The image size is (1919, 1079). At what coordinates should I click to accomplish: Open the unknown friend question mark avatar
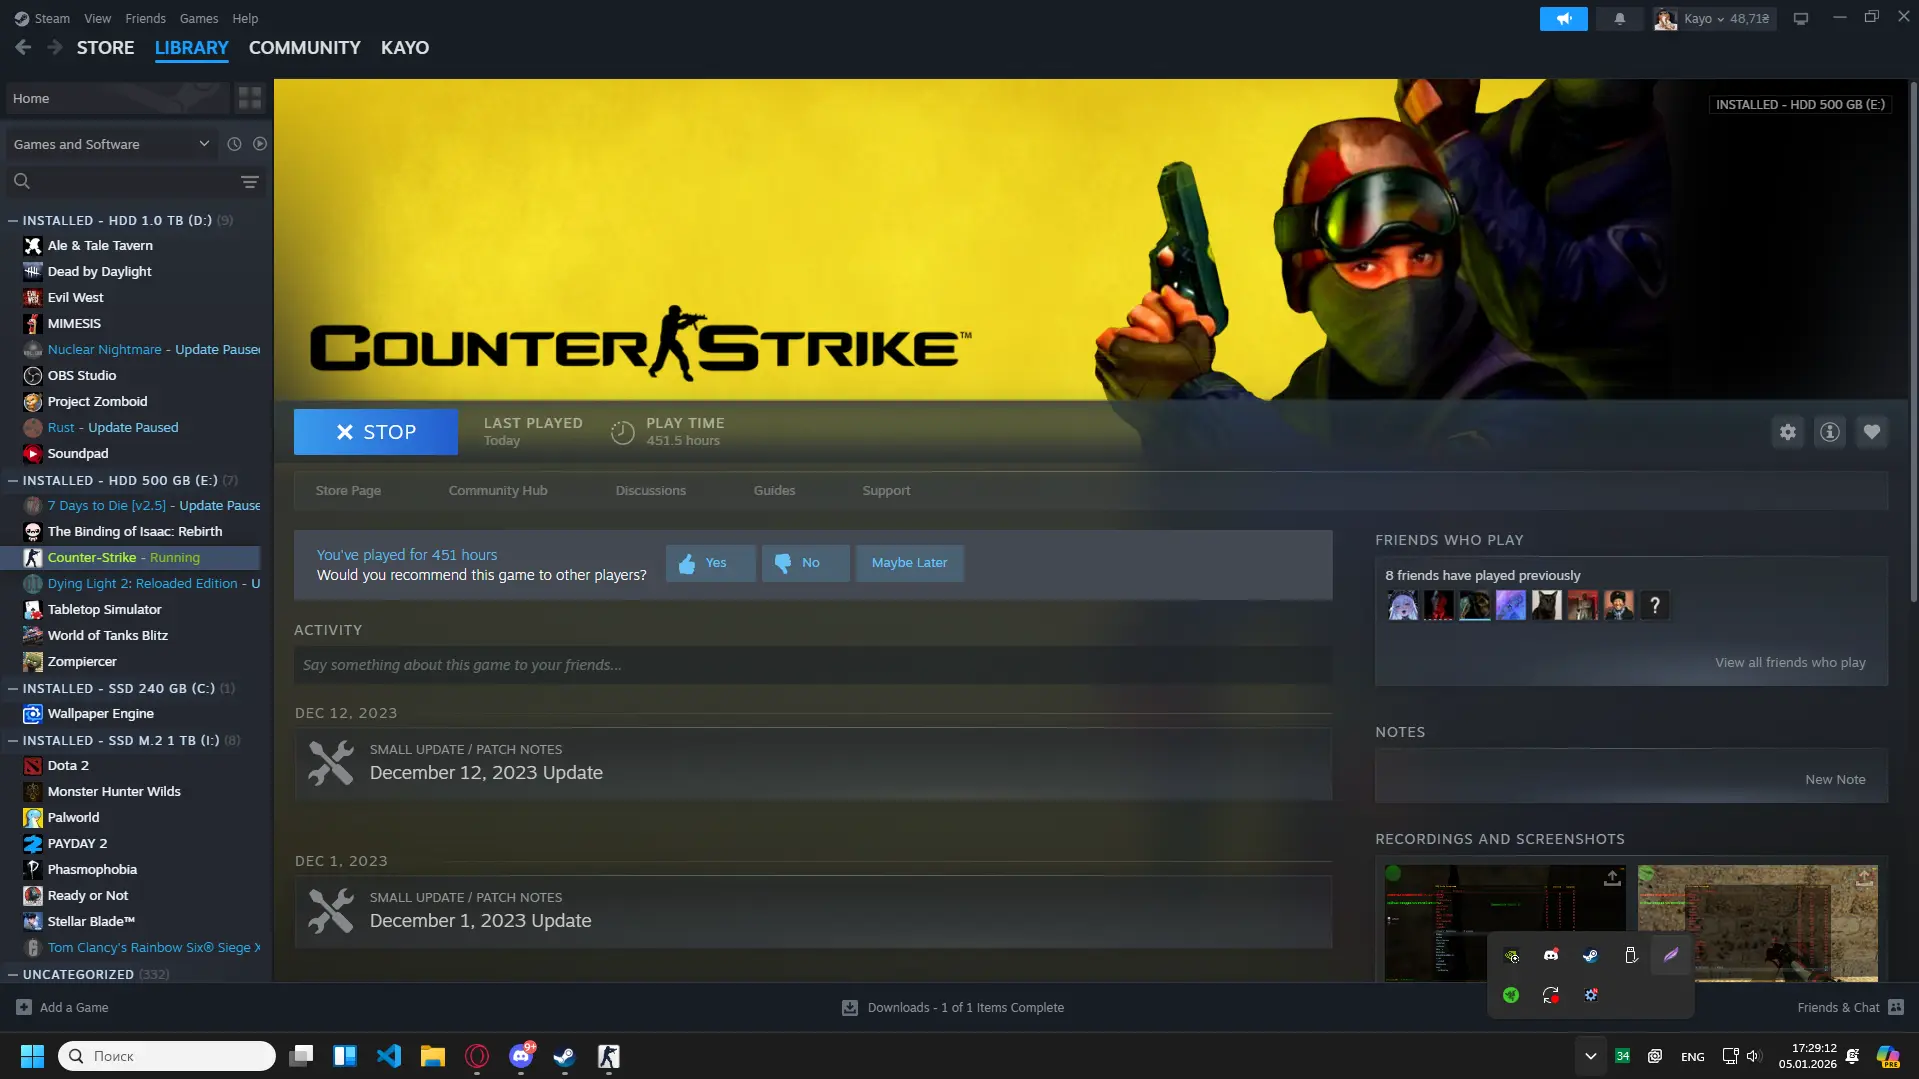pos(1655,605)
